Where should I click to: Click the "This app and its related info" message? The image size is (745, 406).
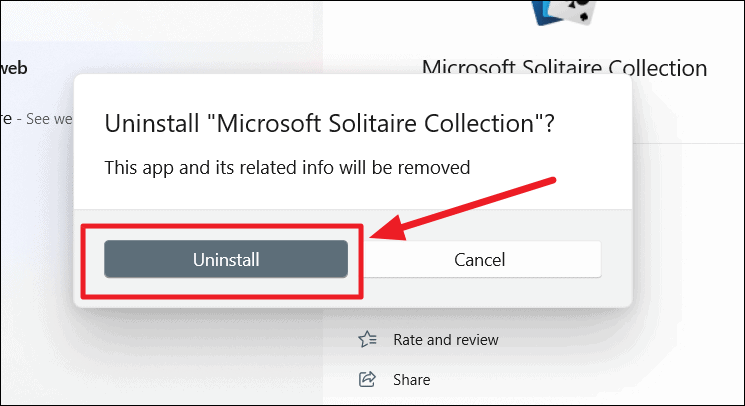(287, 168)
